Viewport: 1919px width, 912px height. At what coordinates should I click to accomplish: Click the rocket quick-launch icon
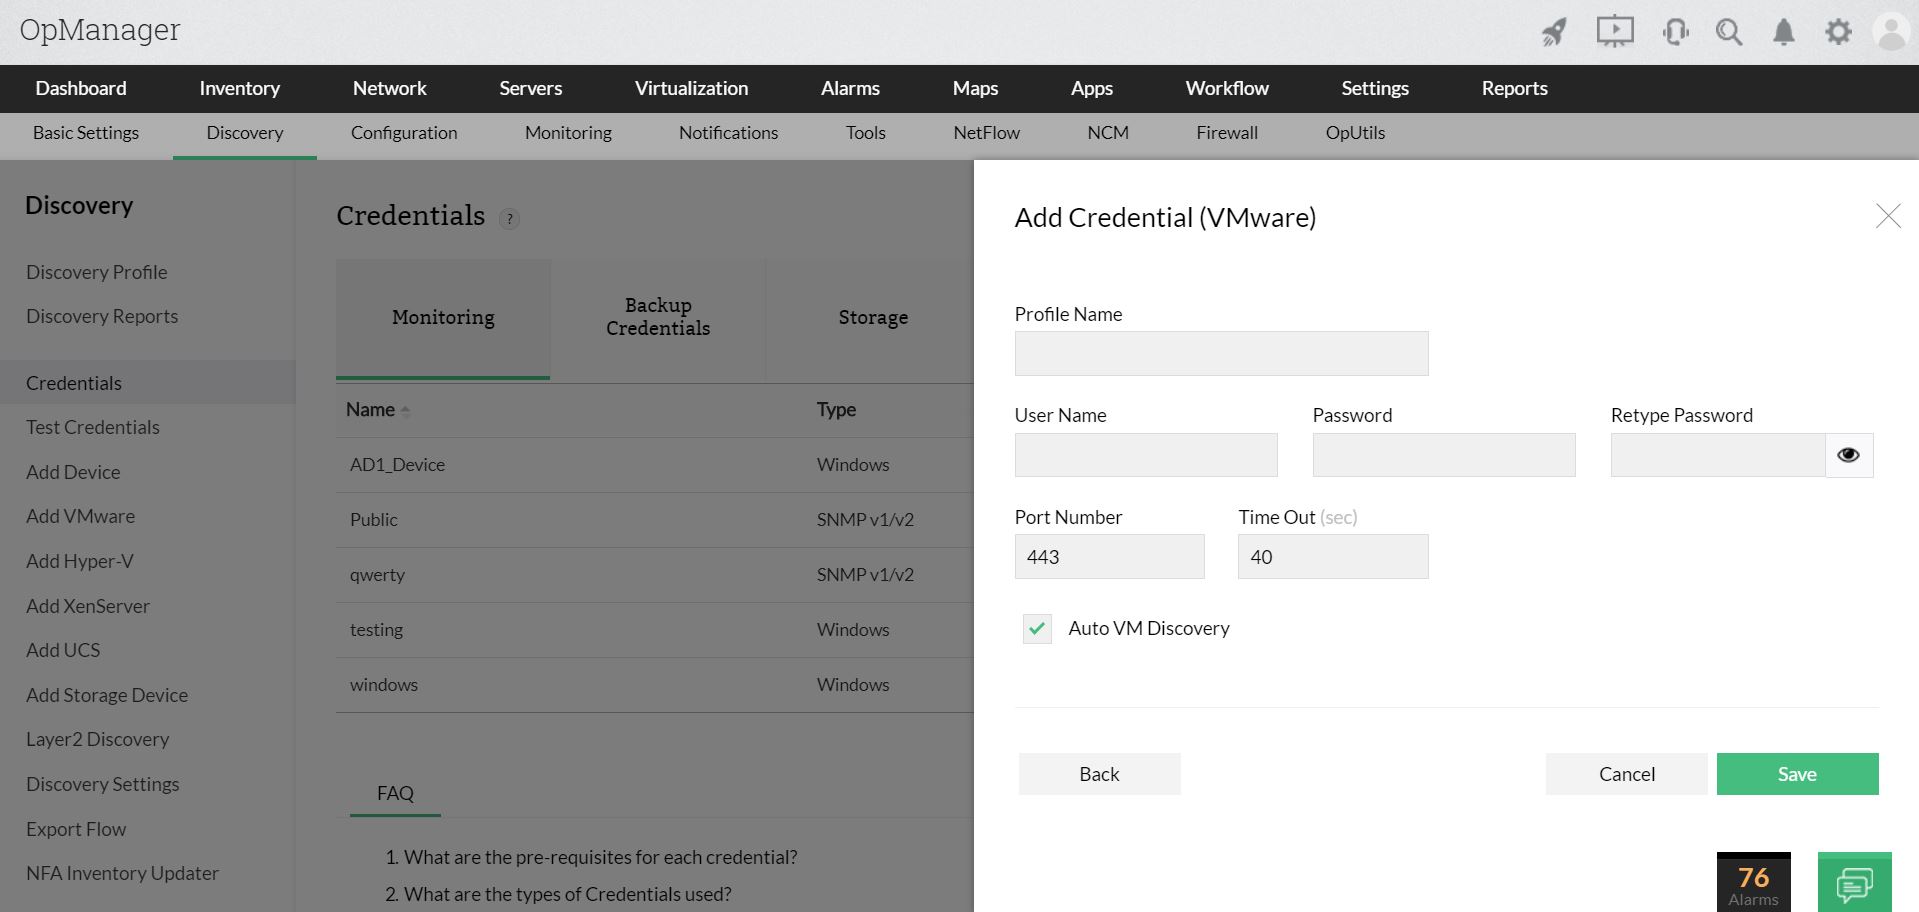click(1553, 32)
